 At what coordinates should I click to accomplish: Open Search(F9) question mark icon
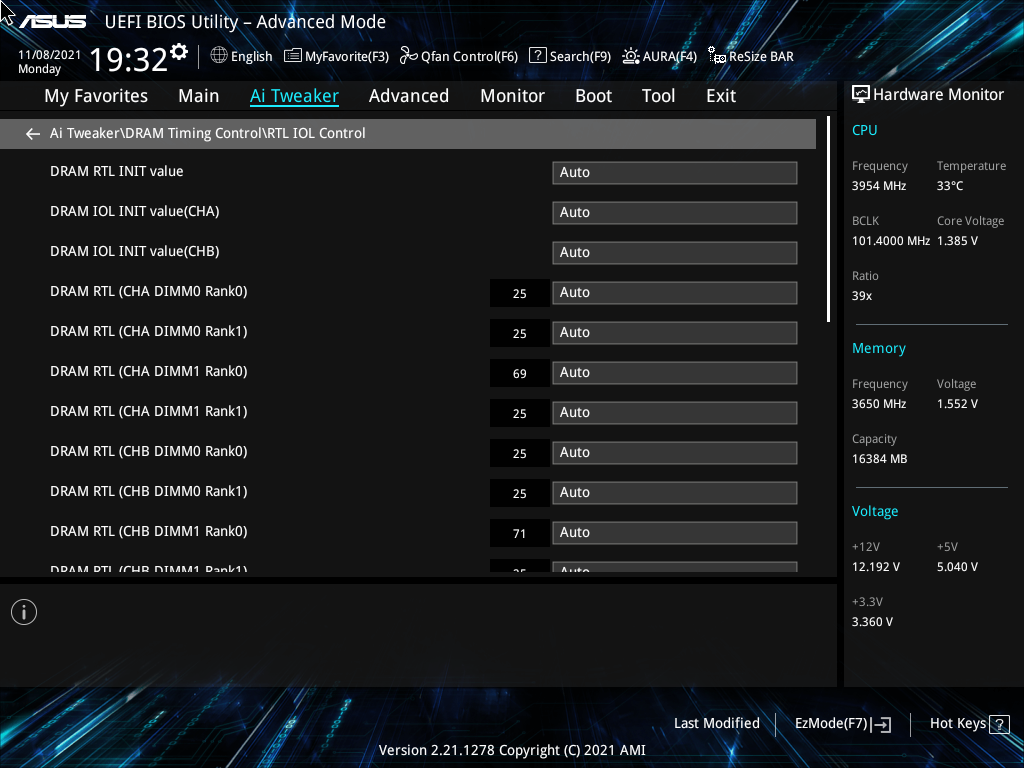(x=537, y=56)
